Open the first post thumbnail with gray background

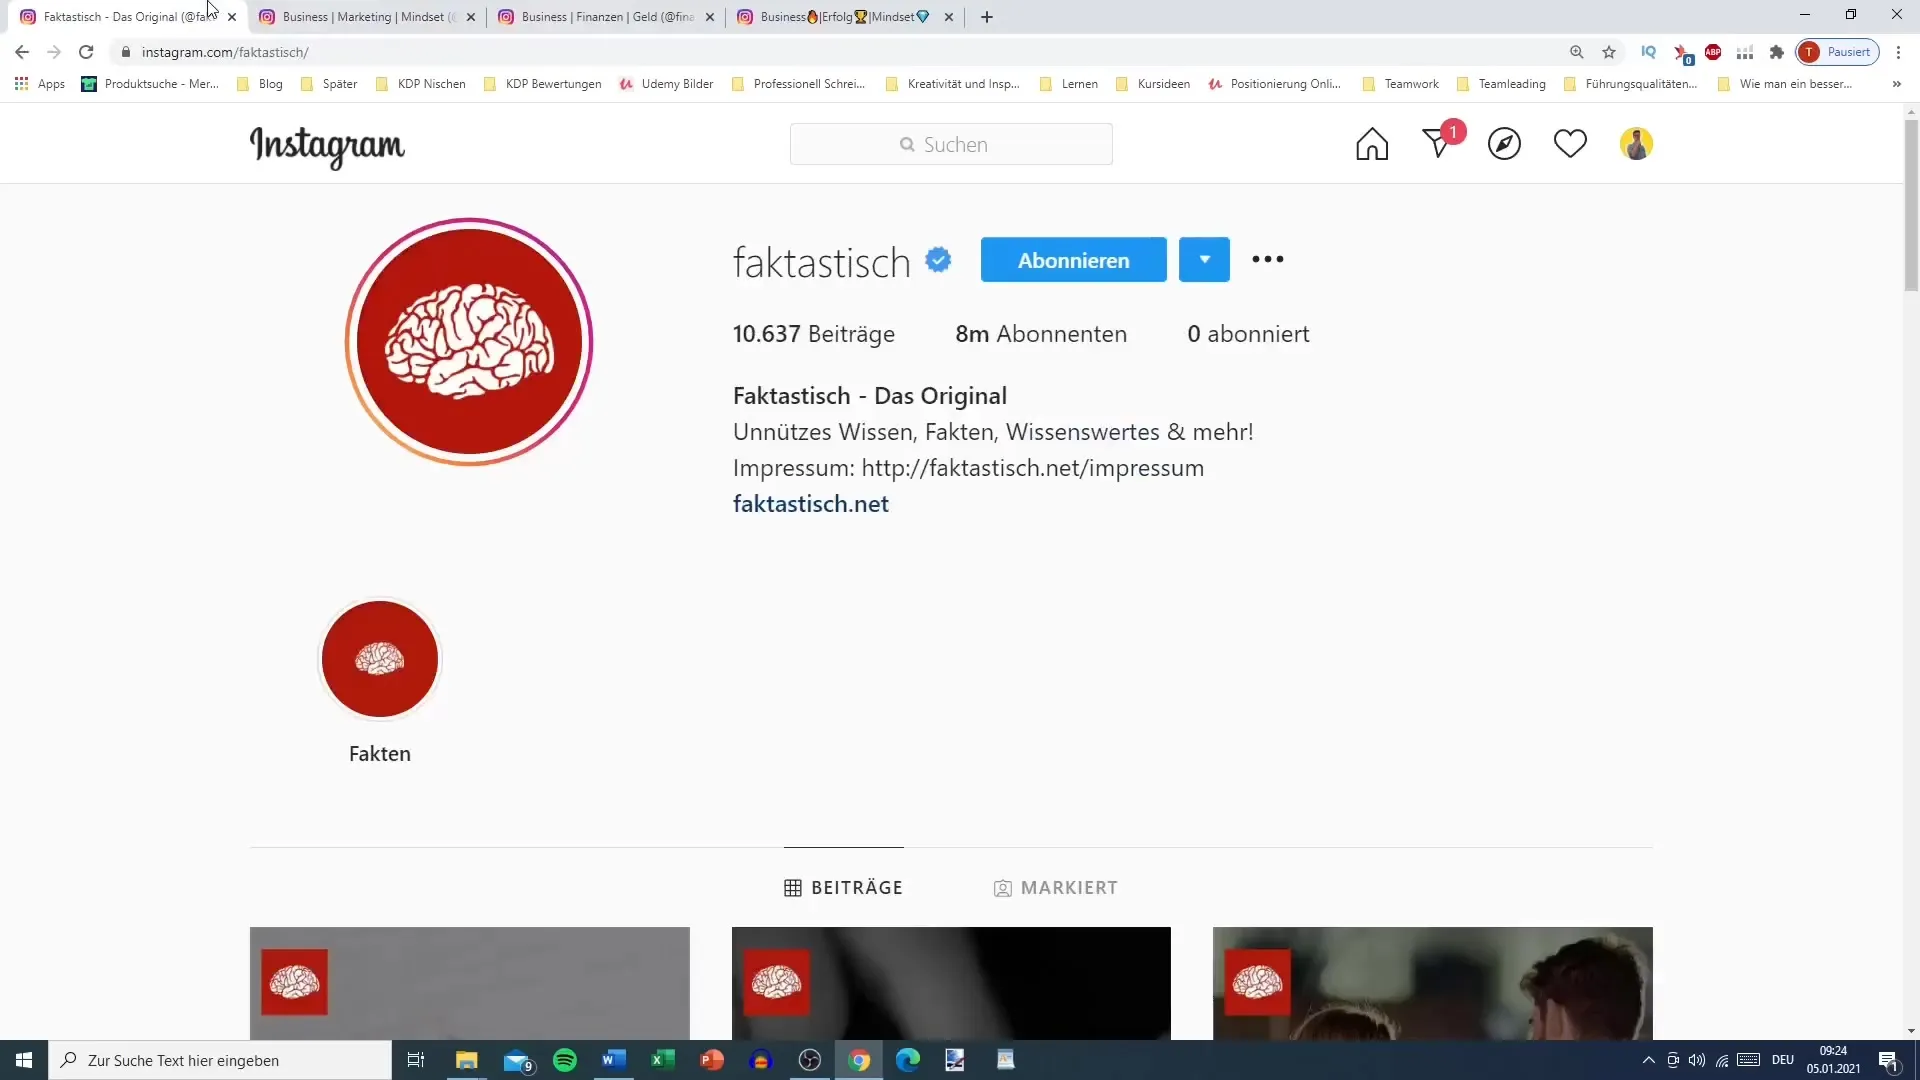(470, 983)
